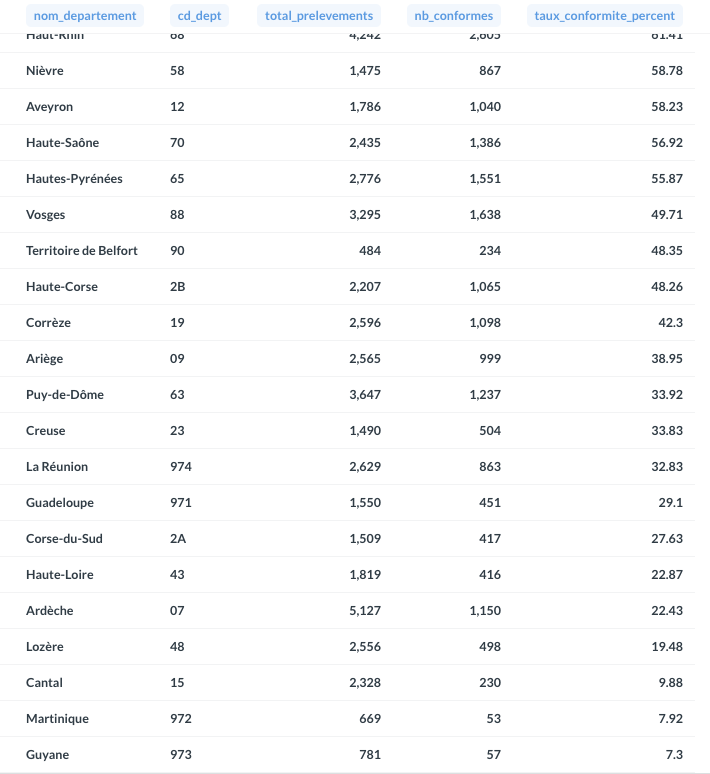Select the Nièvre department cell

tap(45, 71)
